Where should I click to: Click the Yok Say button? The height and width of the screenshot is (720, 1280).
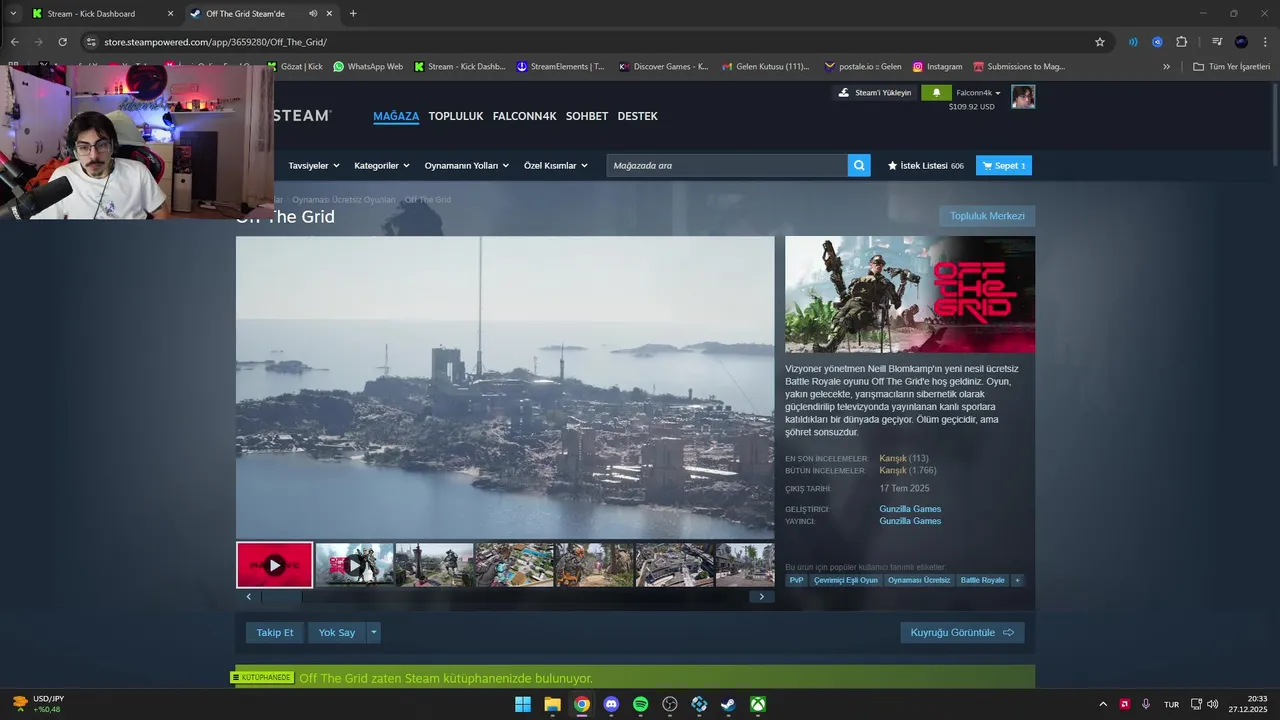(337, 632)
